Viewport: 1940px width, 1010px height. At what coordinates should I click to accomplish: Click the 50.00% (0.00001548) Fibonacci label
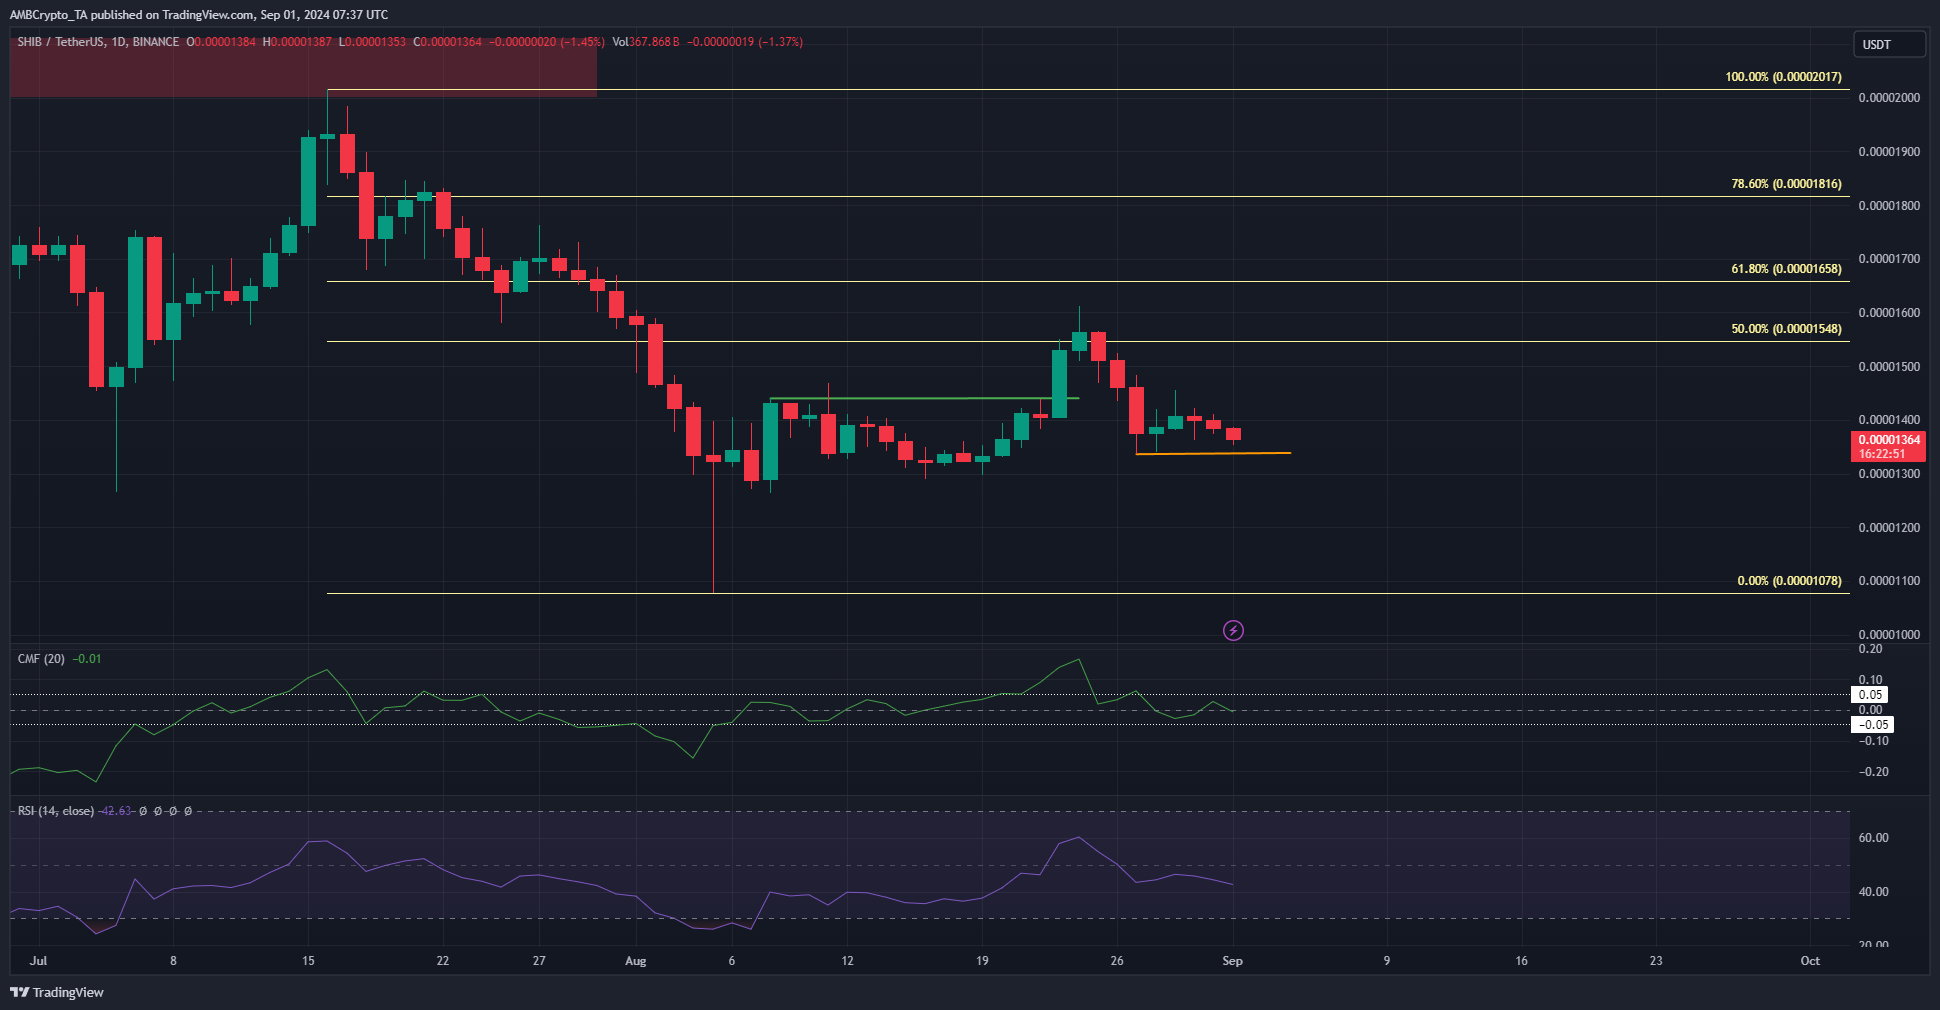[x=1786, y=329]
